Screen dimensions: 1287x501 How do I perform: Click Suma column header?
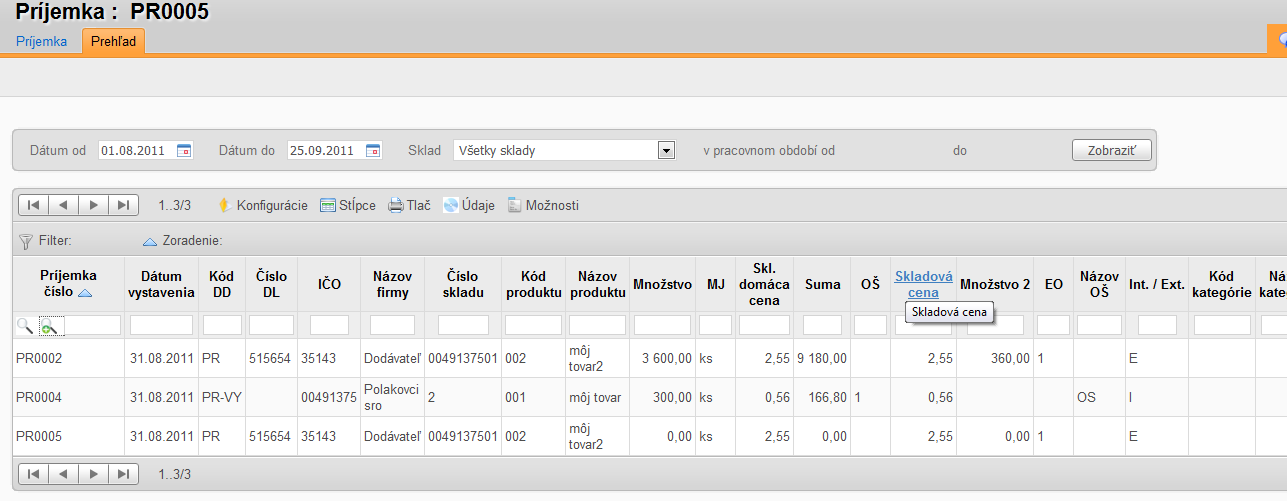(x=823, y=284)
